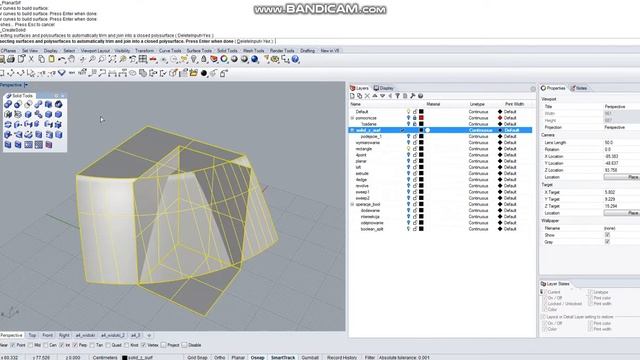This screenshot has width=640, height=360.
Task: Click the light bulb icon in toolbar
Action: point(193,60)
